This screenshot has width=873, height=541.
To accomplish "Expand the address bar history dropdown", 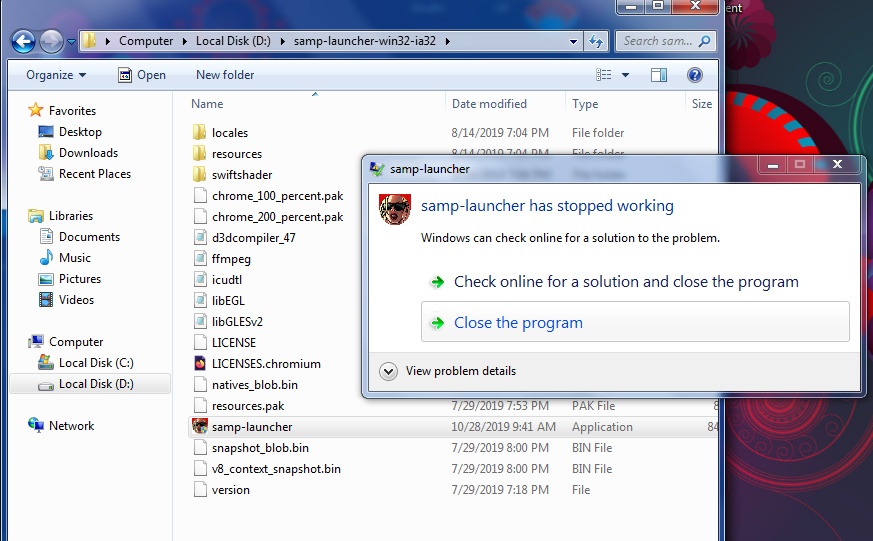I will [573, 42].
